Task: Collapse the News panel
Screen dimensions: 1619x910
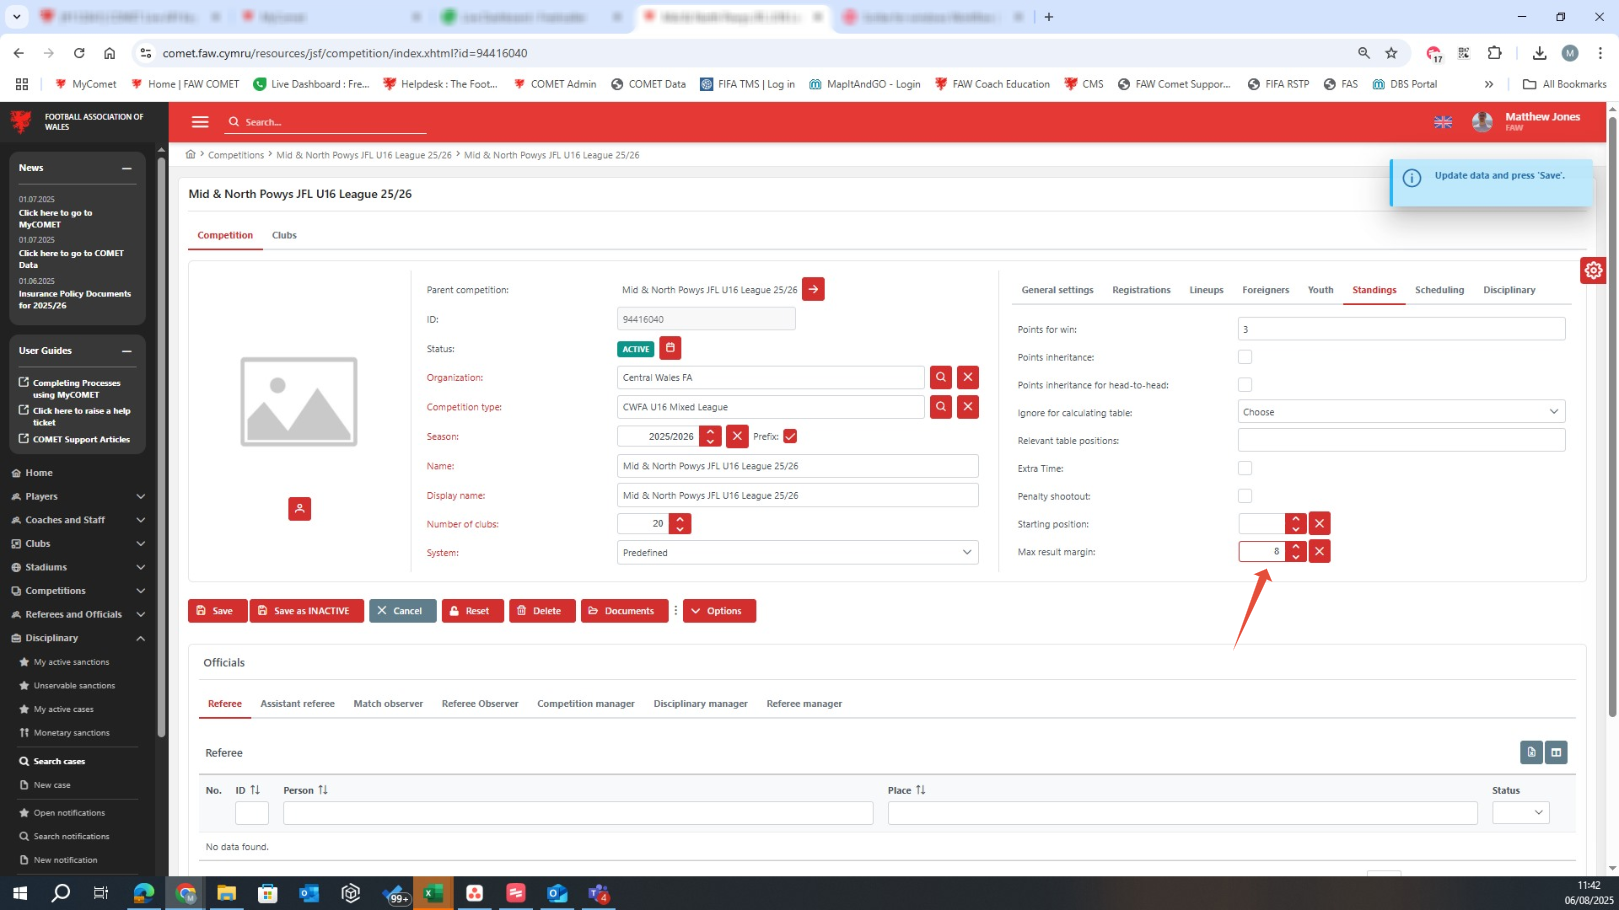Action: coord(127,169)
